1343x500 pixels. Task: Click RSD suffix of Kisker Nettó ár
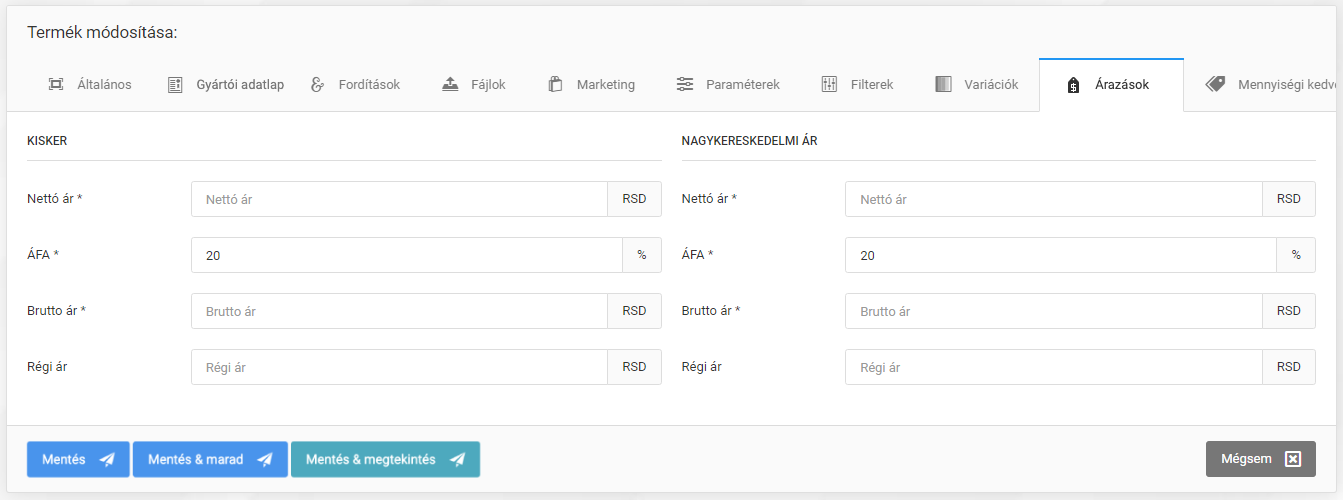634,199
